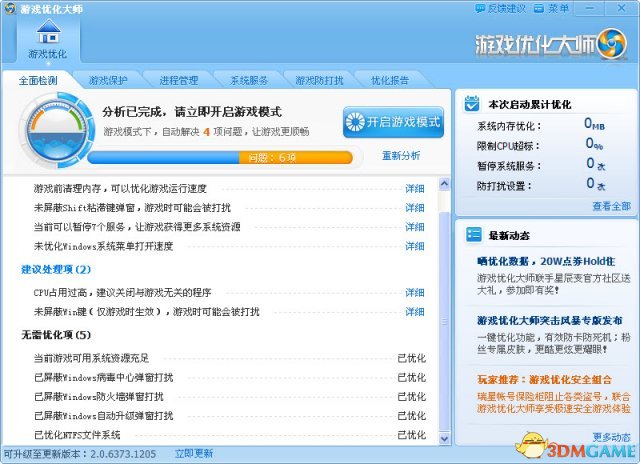Click the circular gauge analysis icon
Screen dimensions: 640x464
[56, 129]
